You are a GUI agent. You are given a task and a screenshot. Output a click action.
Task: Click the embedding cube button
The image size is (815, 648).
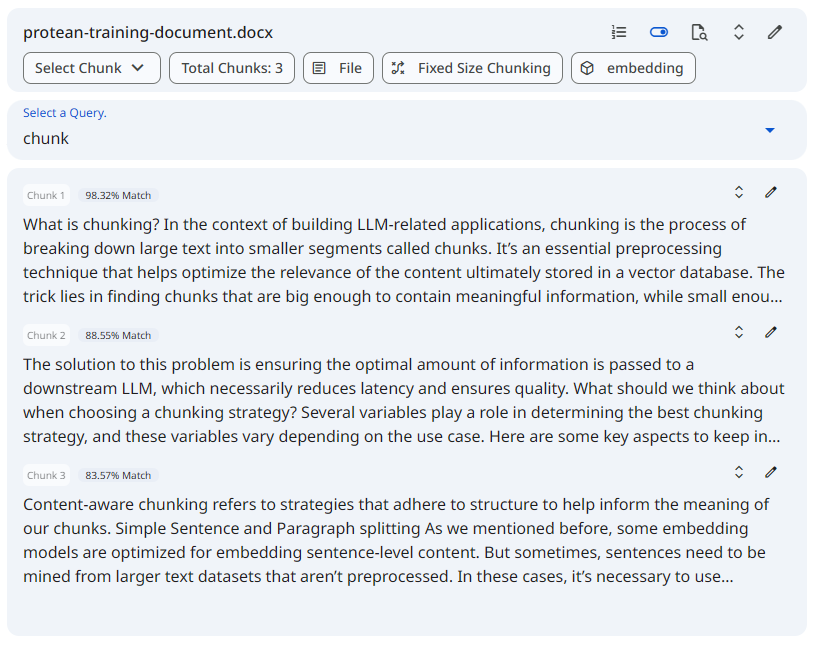633,68
